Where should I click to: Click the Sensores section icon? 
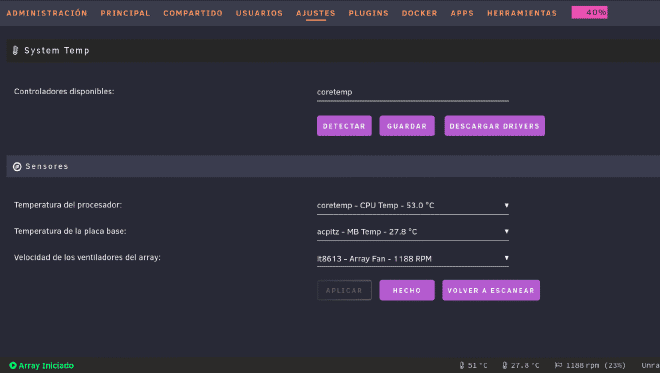(17, 167)
